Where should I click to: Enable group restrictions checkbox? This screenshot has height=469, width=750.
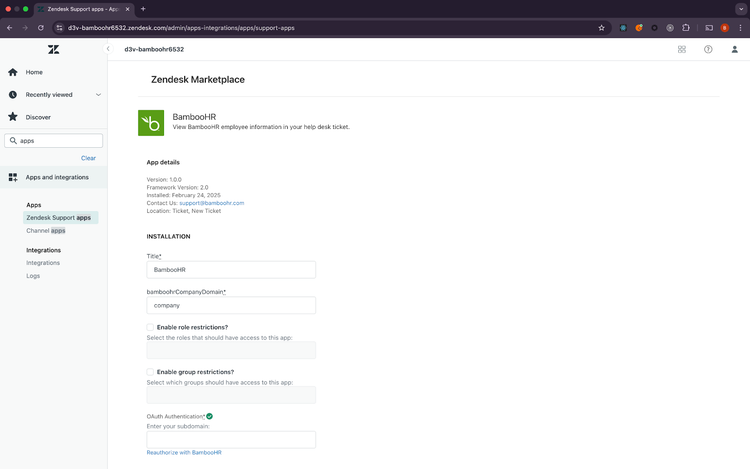[x=150, y=372]
